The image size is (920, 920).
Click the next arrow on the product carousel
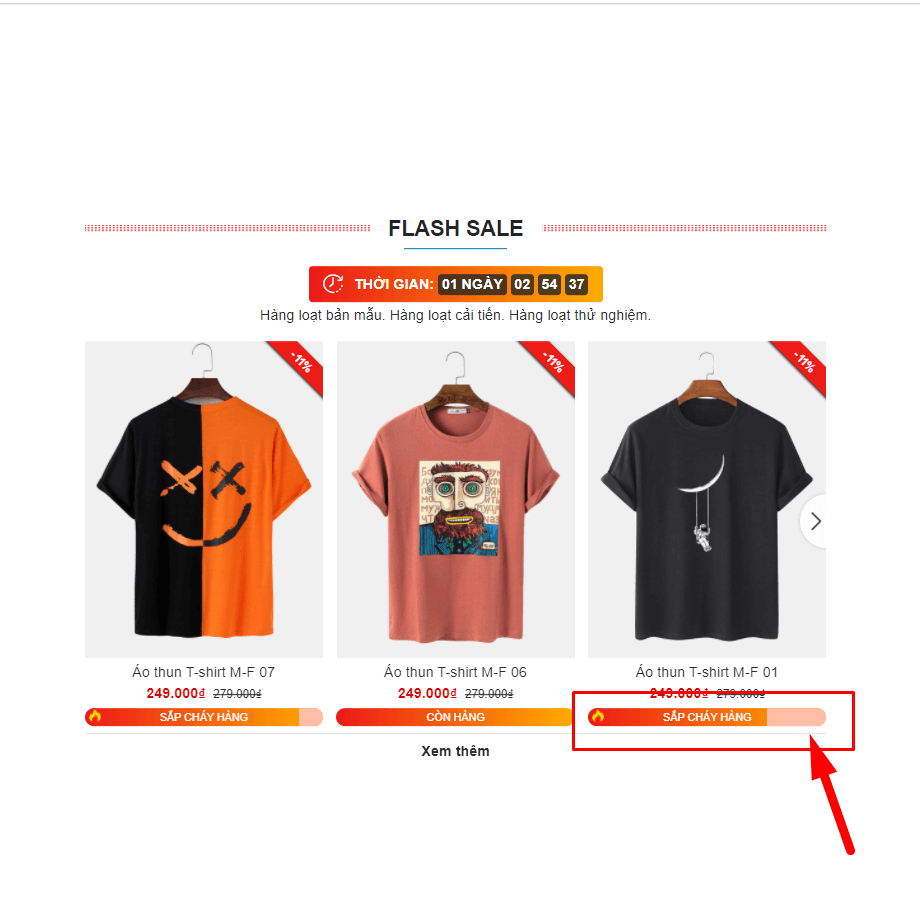(814, 521)
